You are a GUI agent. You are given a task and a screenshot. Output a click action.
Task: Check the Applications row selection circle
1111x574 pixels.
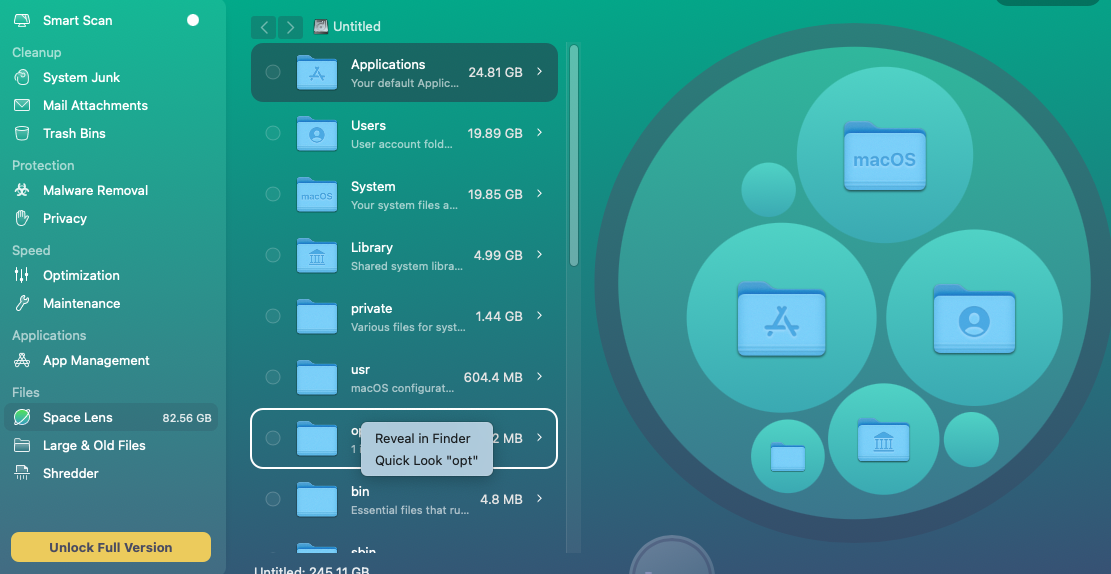point(273,72)
